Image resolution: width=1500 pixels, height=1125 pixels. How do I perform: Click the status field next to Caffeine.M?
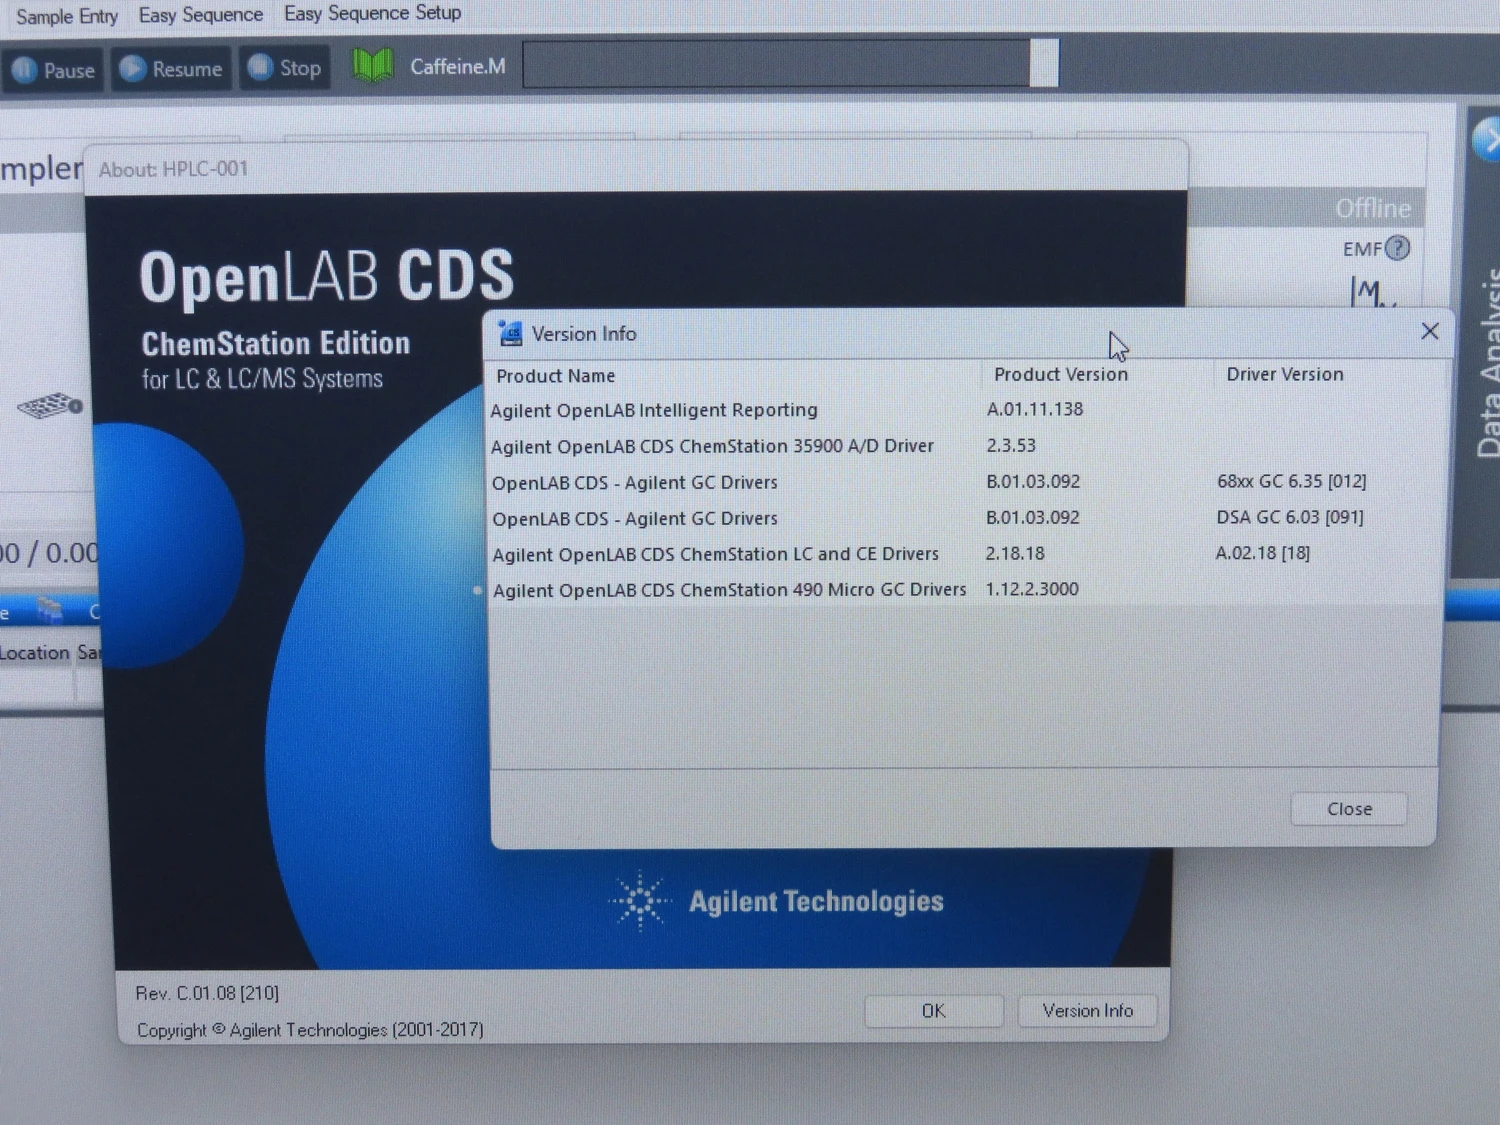pyautogui.click(x=776, y=65)
